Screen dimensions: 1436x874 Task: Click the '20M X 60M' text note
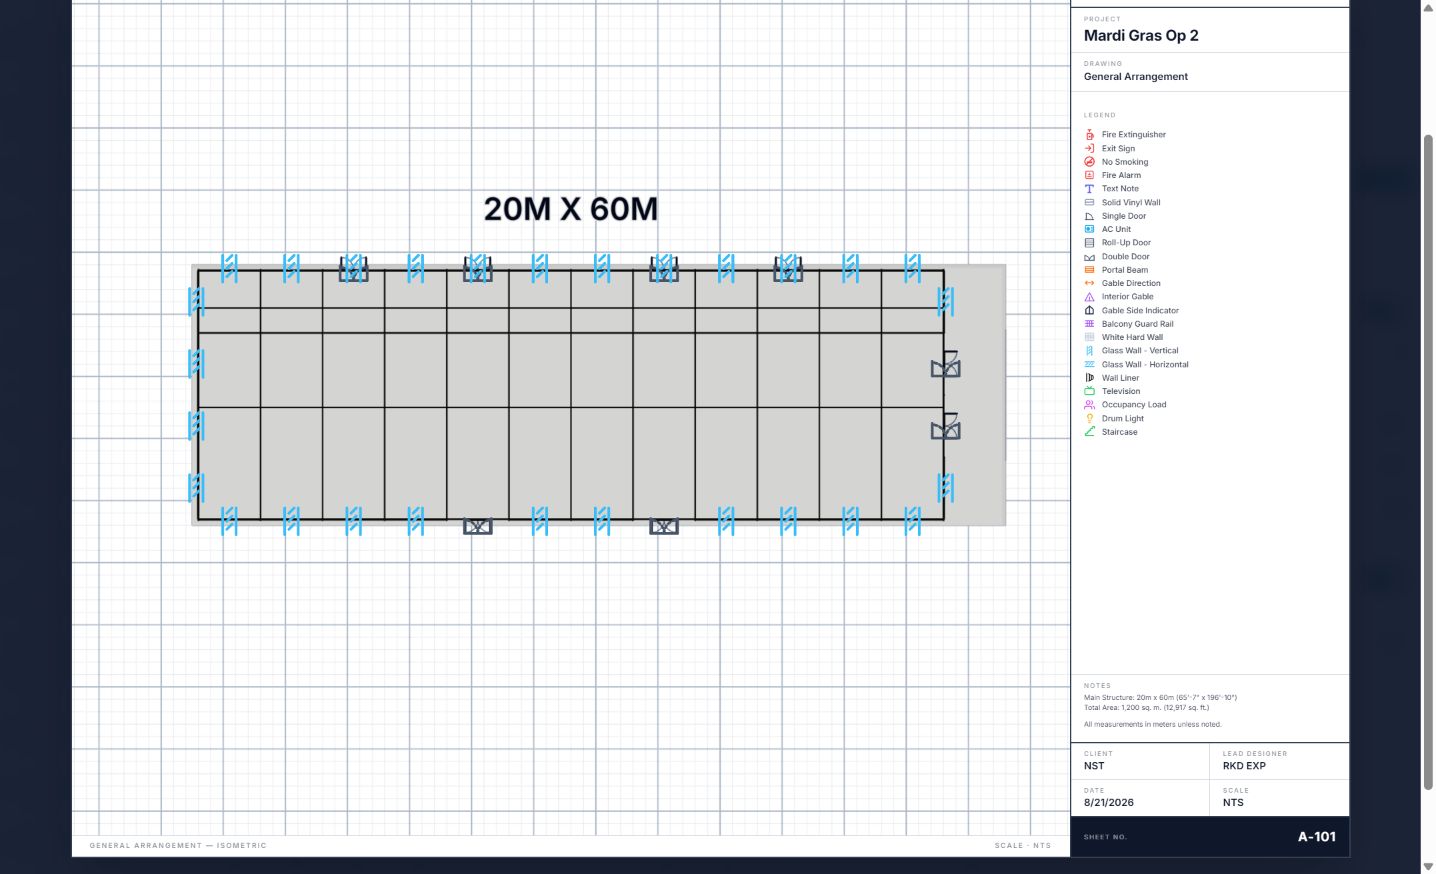click(x=571, y=209)
